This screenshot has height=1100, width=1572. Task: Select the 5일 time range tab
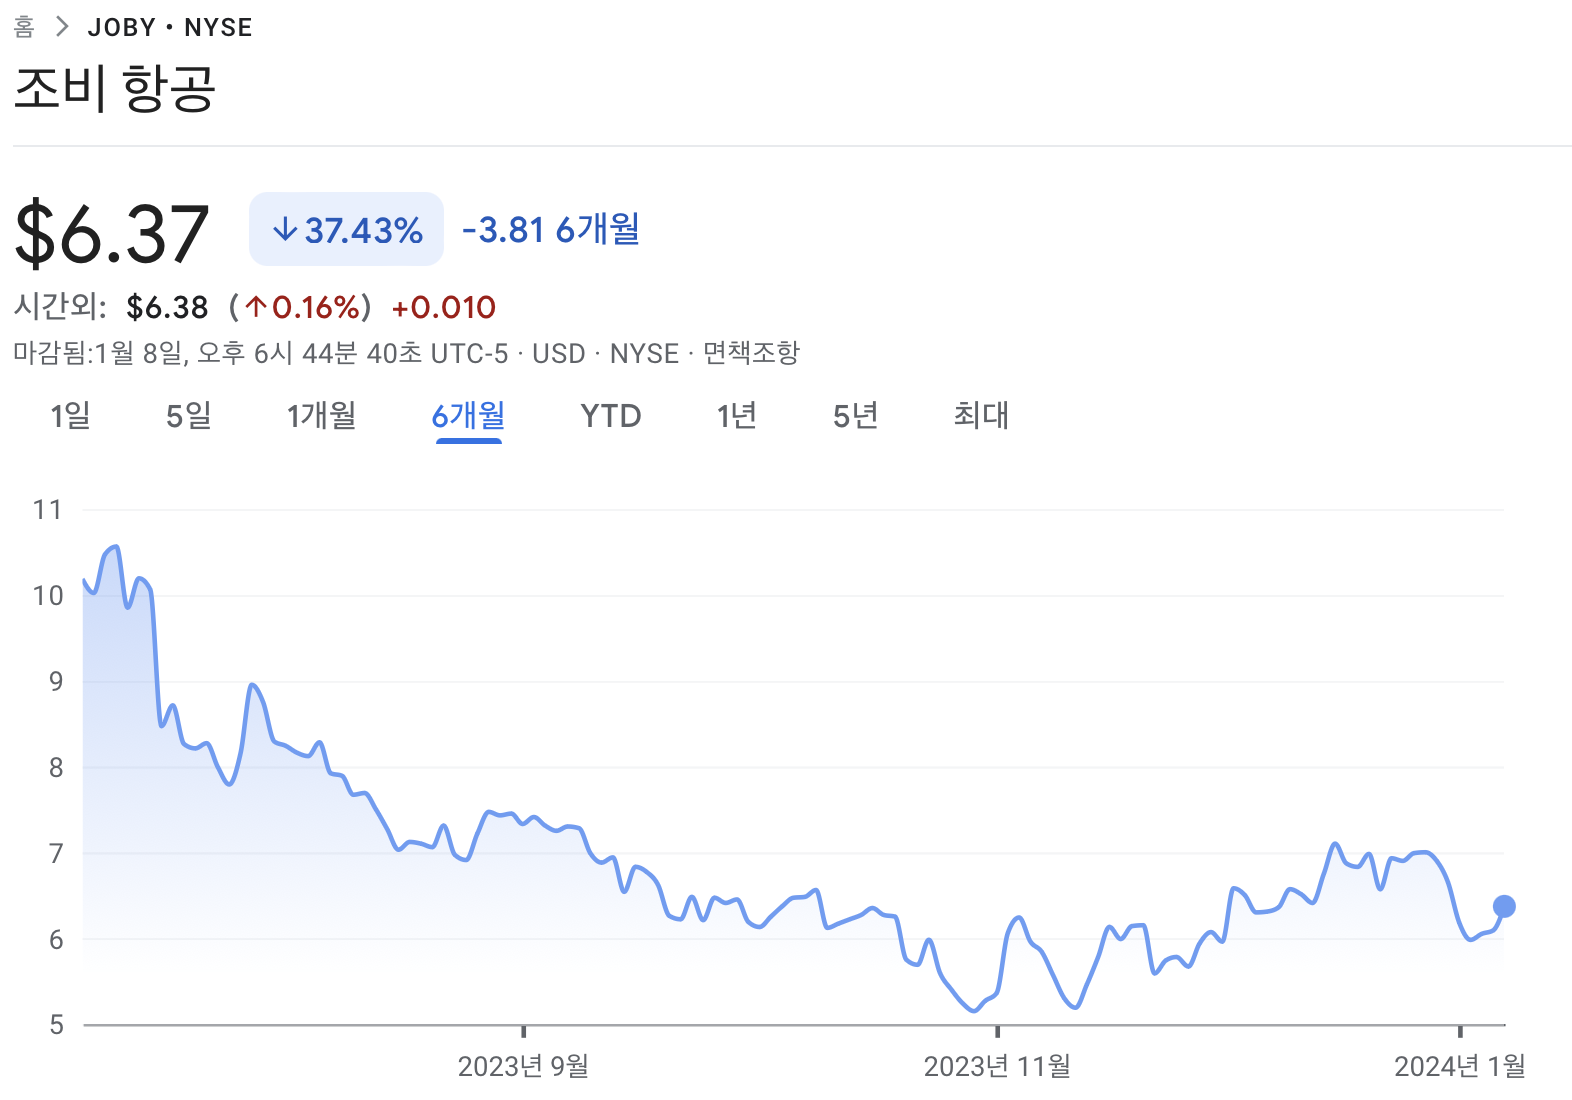[189, 415]
